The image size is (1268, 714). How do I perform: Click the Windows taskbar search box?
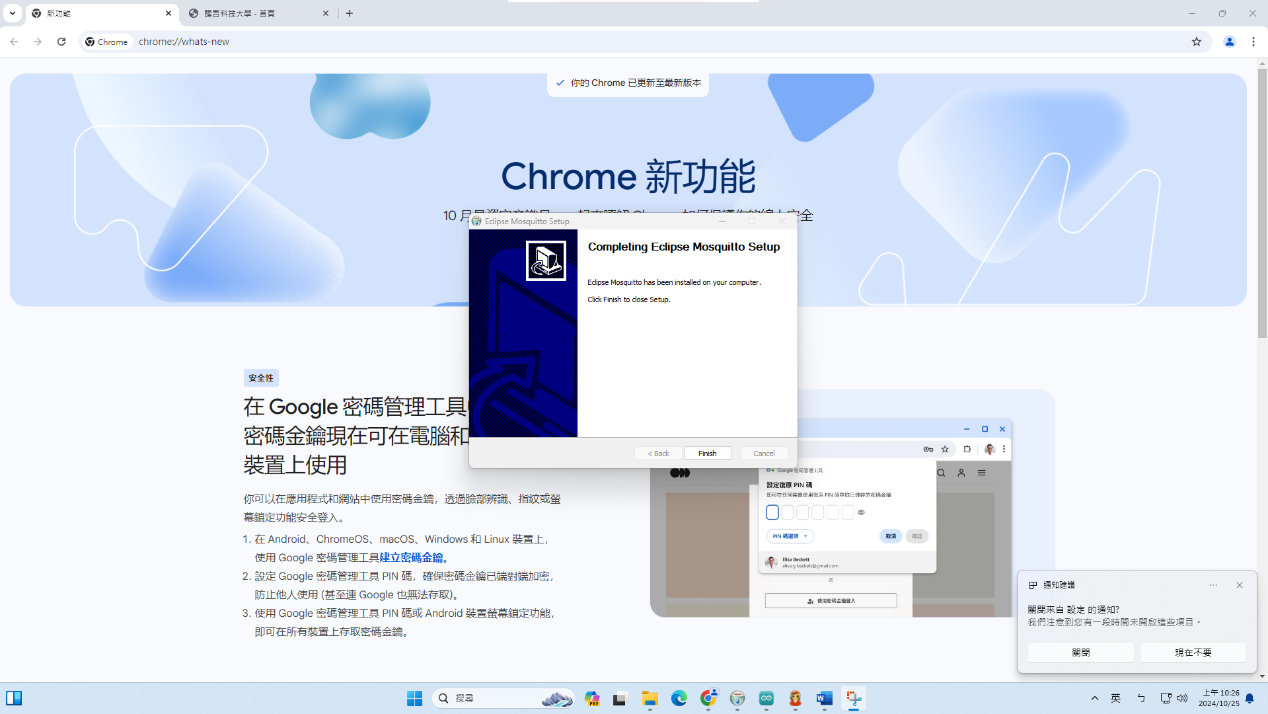click(x=490, y=699)
